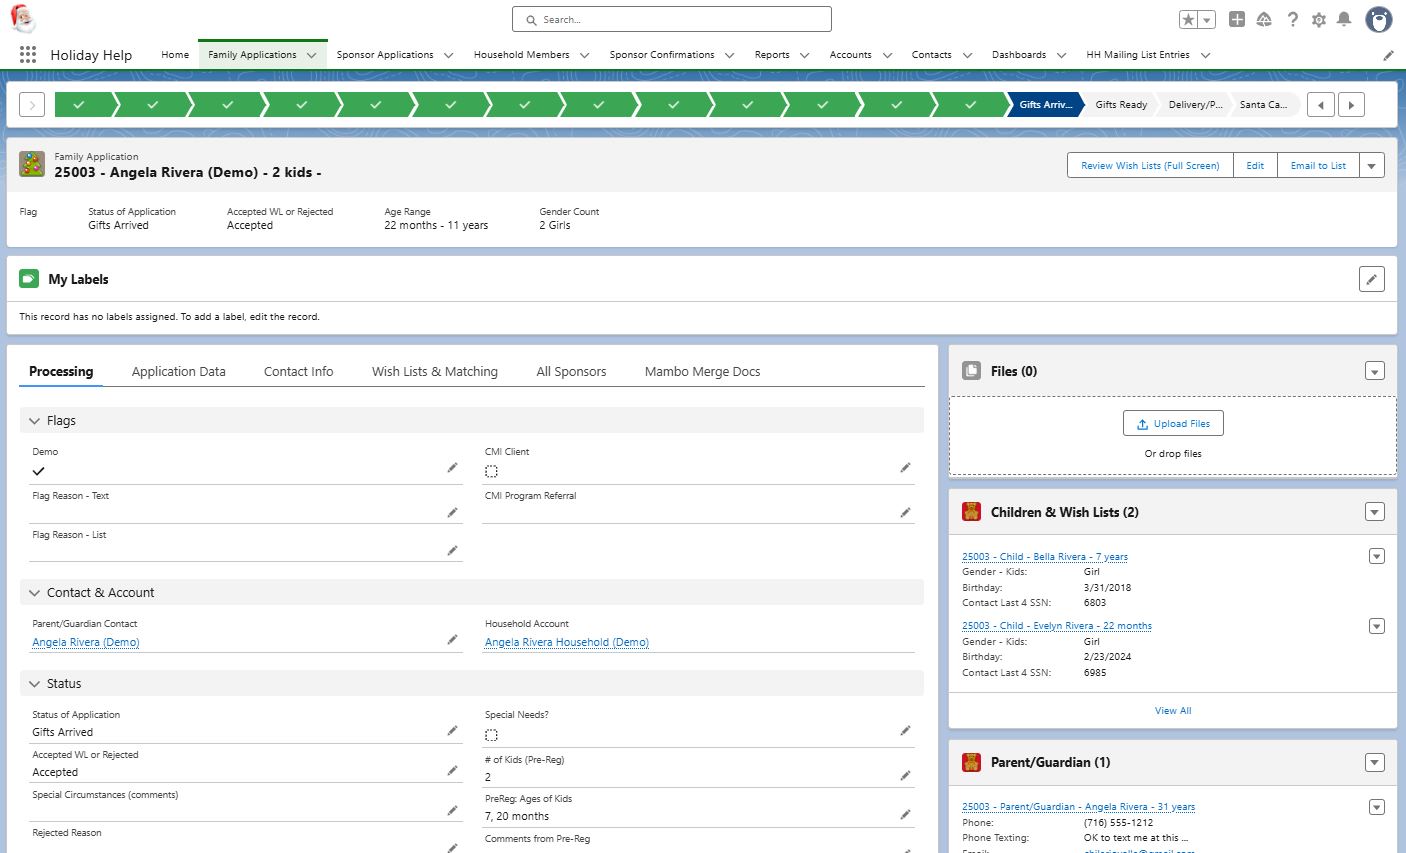This screenshot has height=853, width=1406.
Task: Open the user profile avatar
Action: tap(1378, 20)
